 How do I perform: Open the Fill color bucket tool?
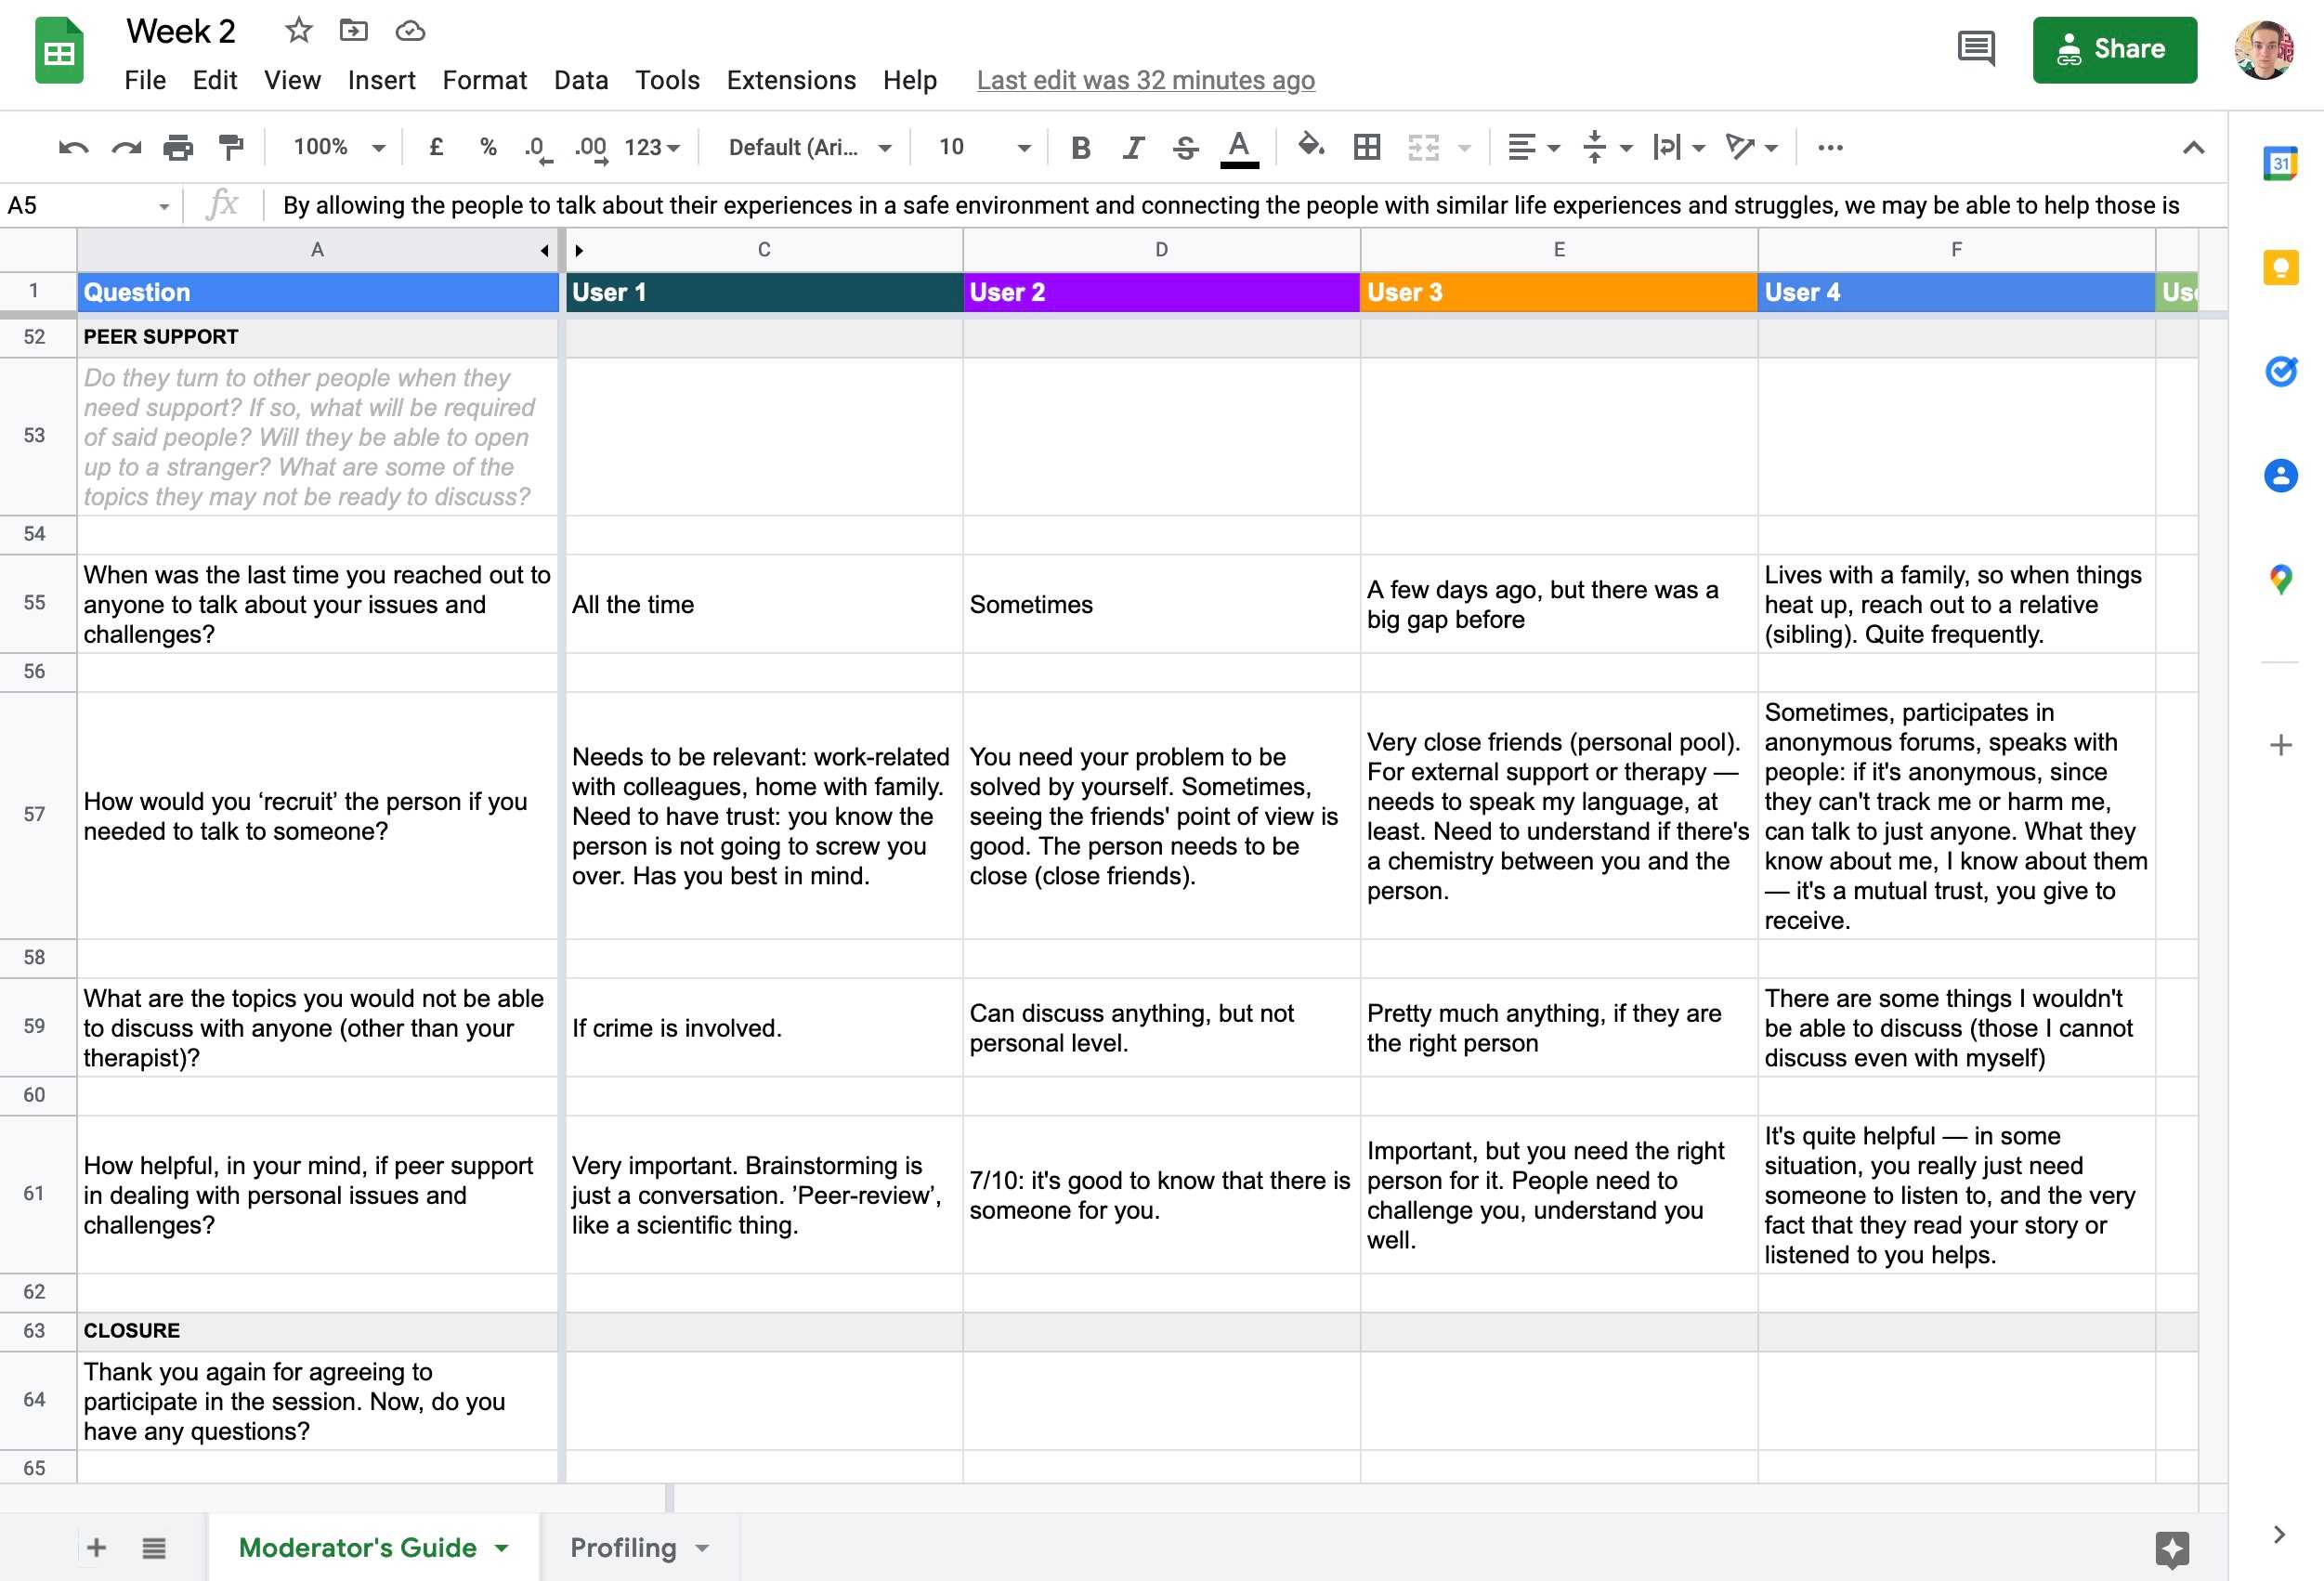coord(1310,147)
